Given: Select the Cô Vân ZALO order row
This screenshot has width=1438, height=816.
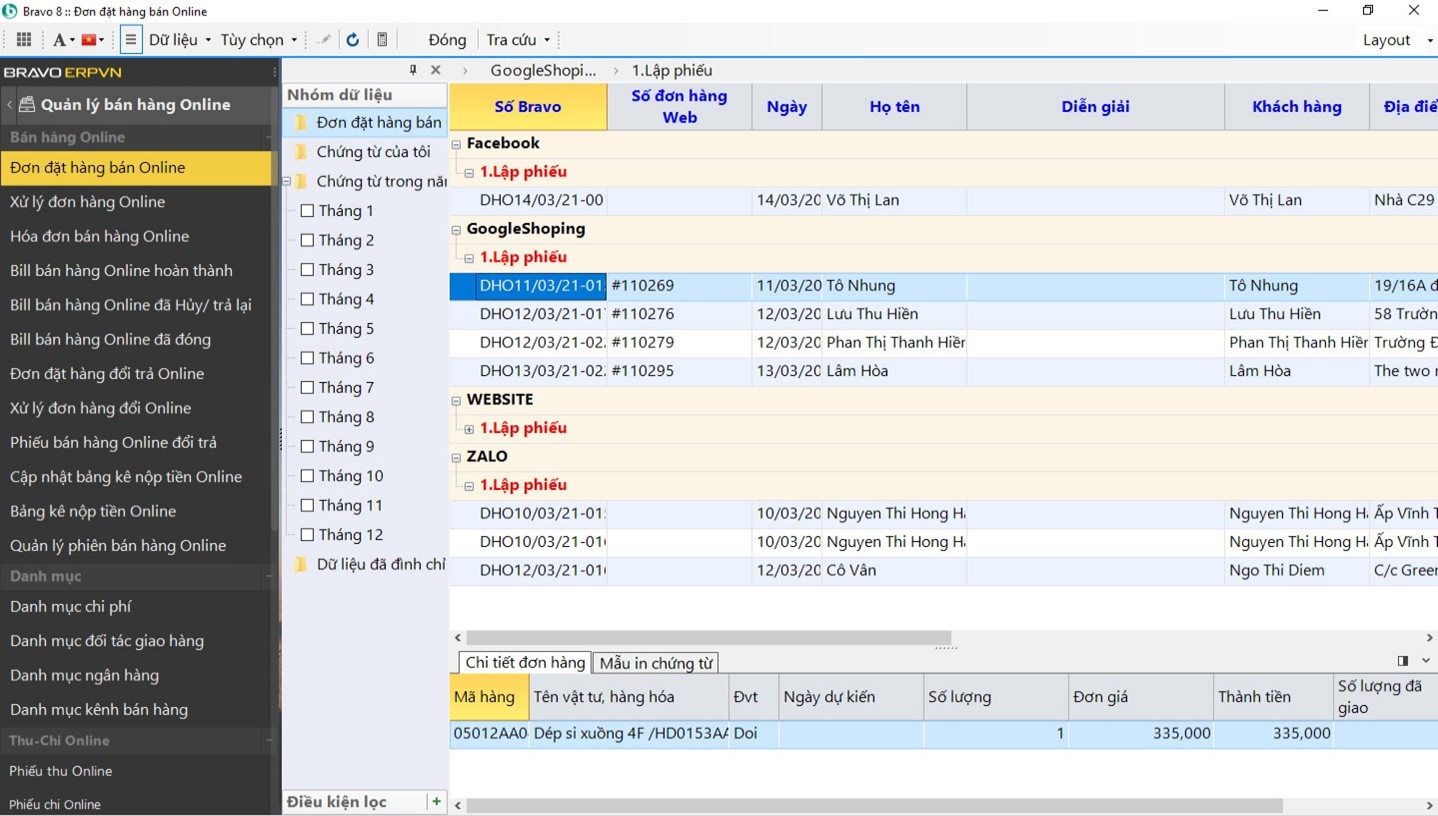Looking at the screenshot, I should (943, 571).
